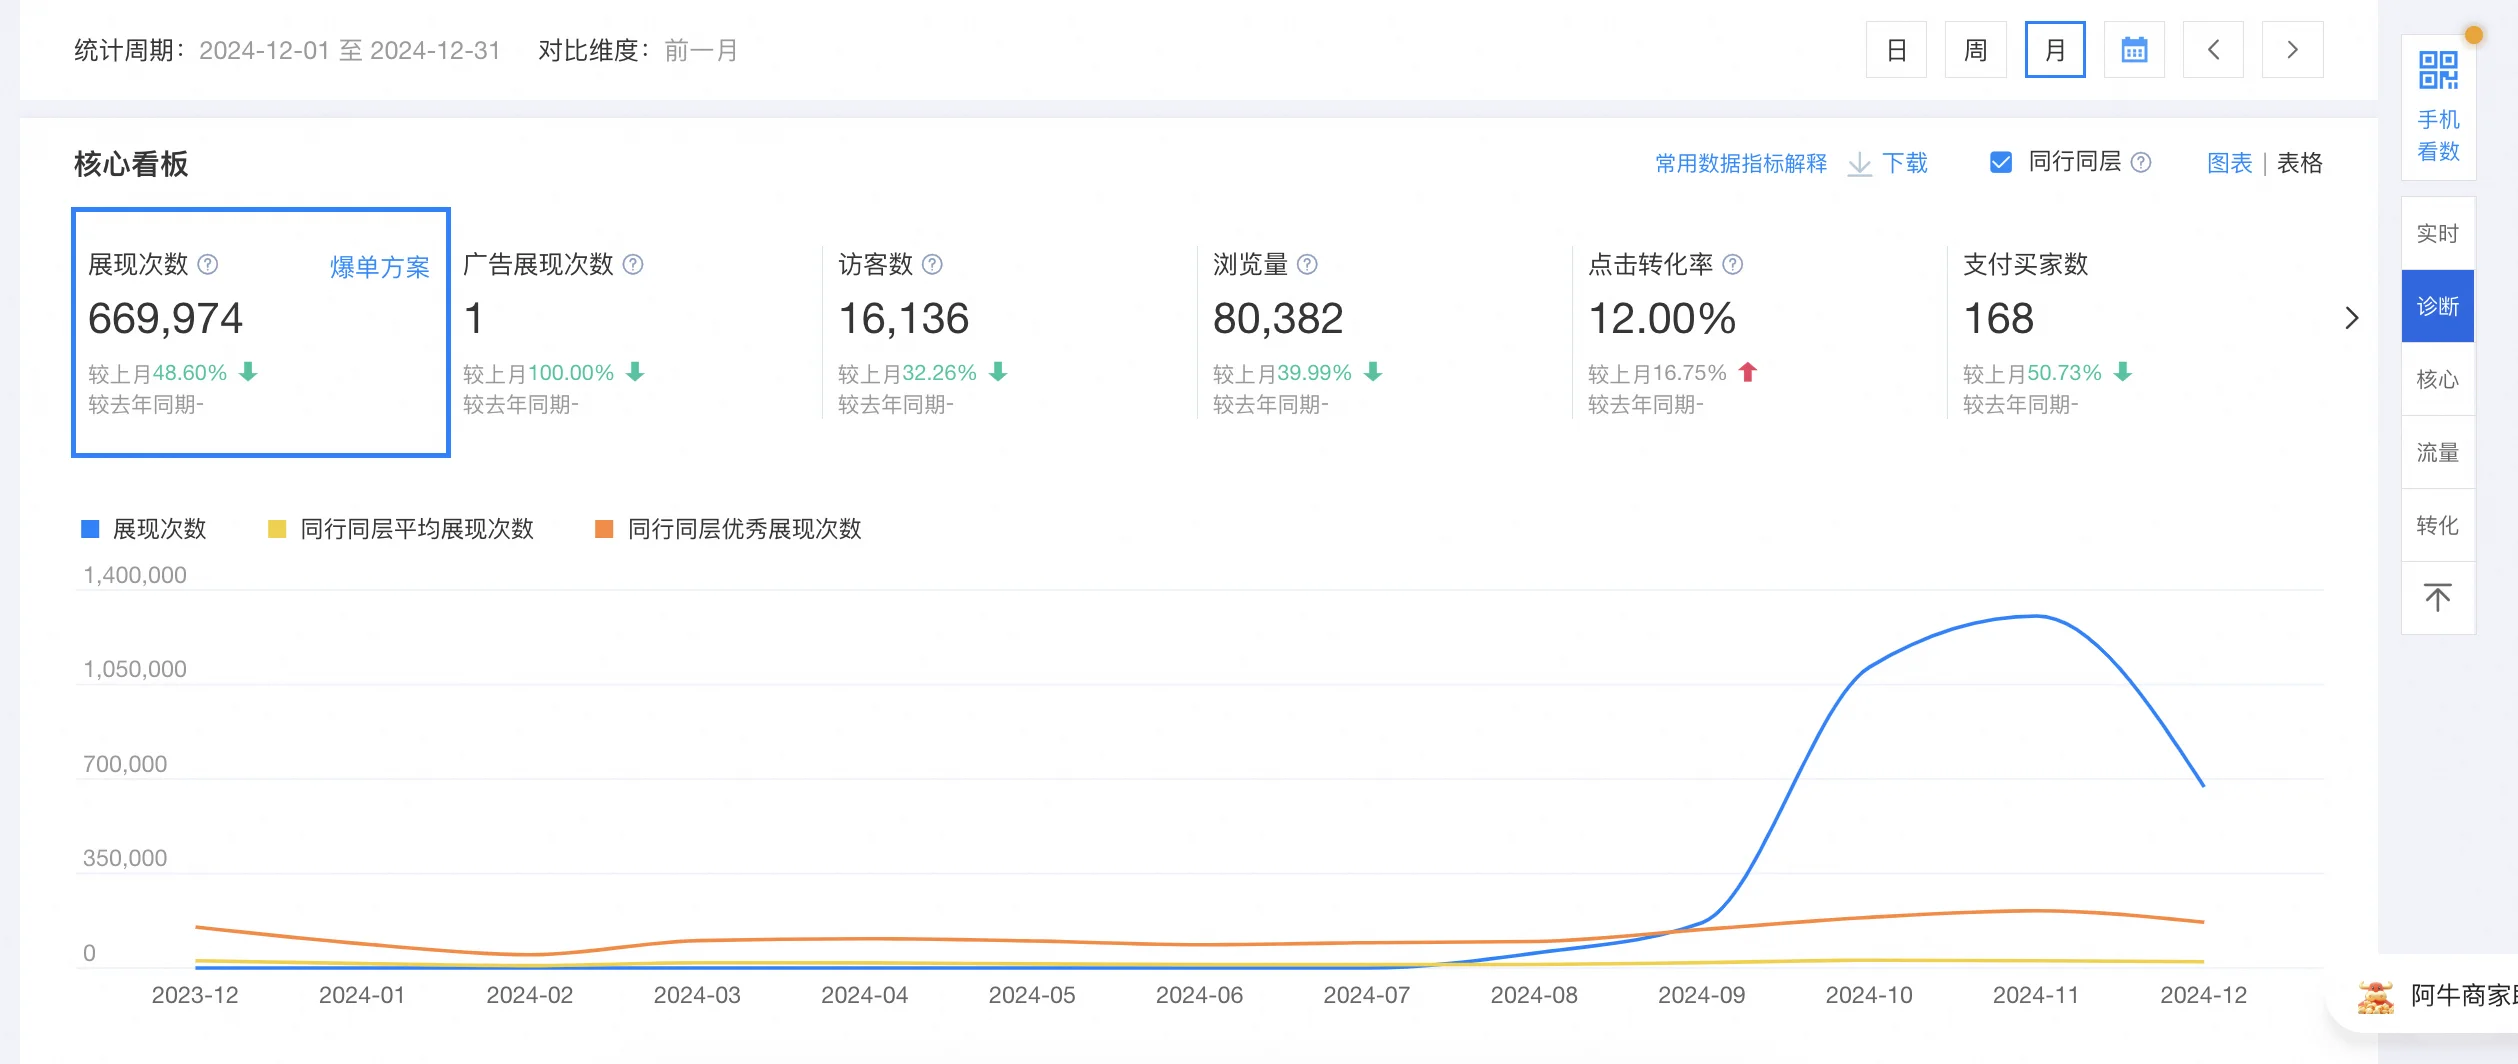
Task: Click the 核心看板 heading
Action: pos(131,164)
